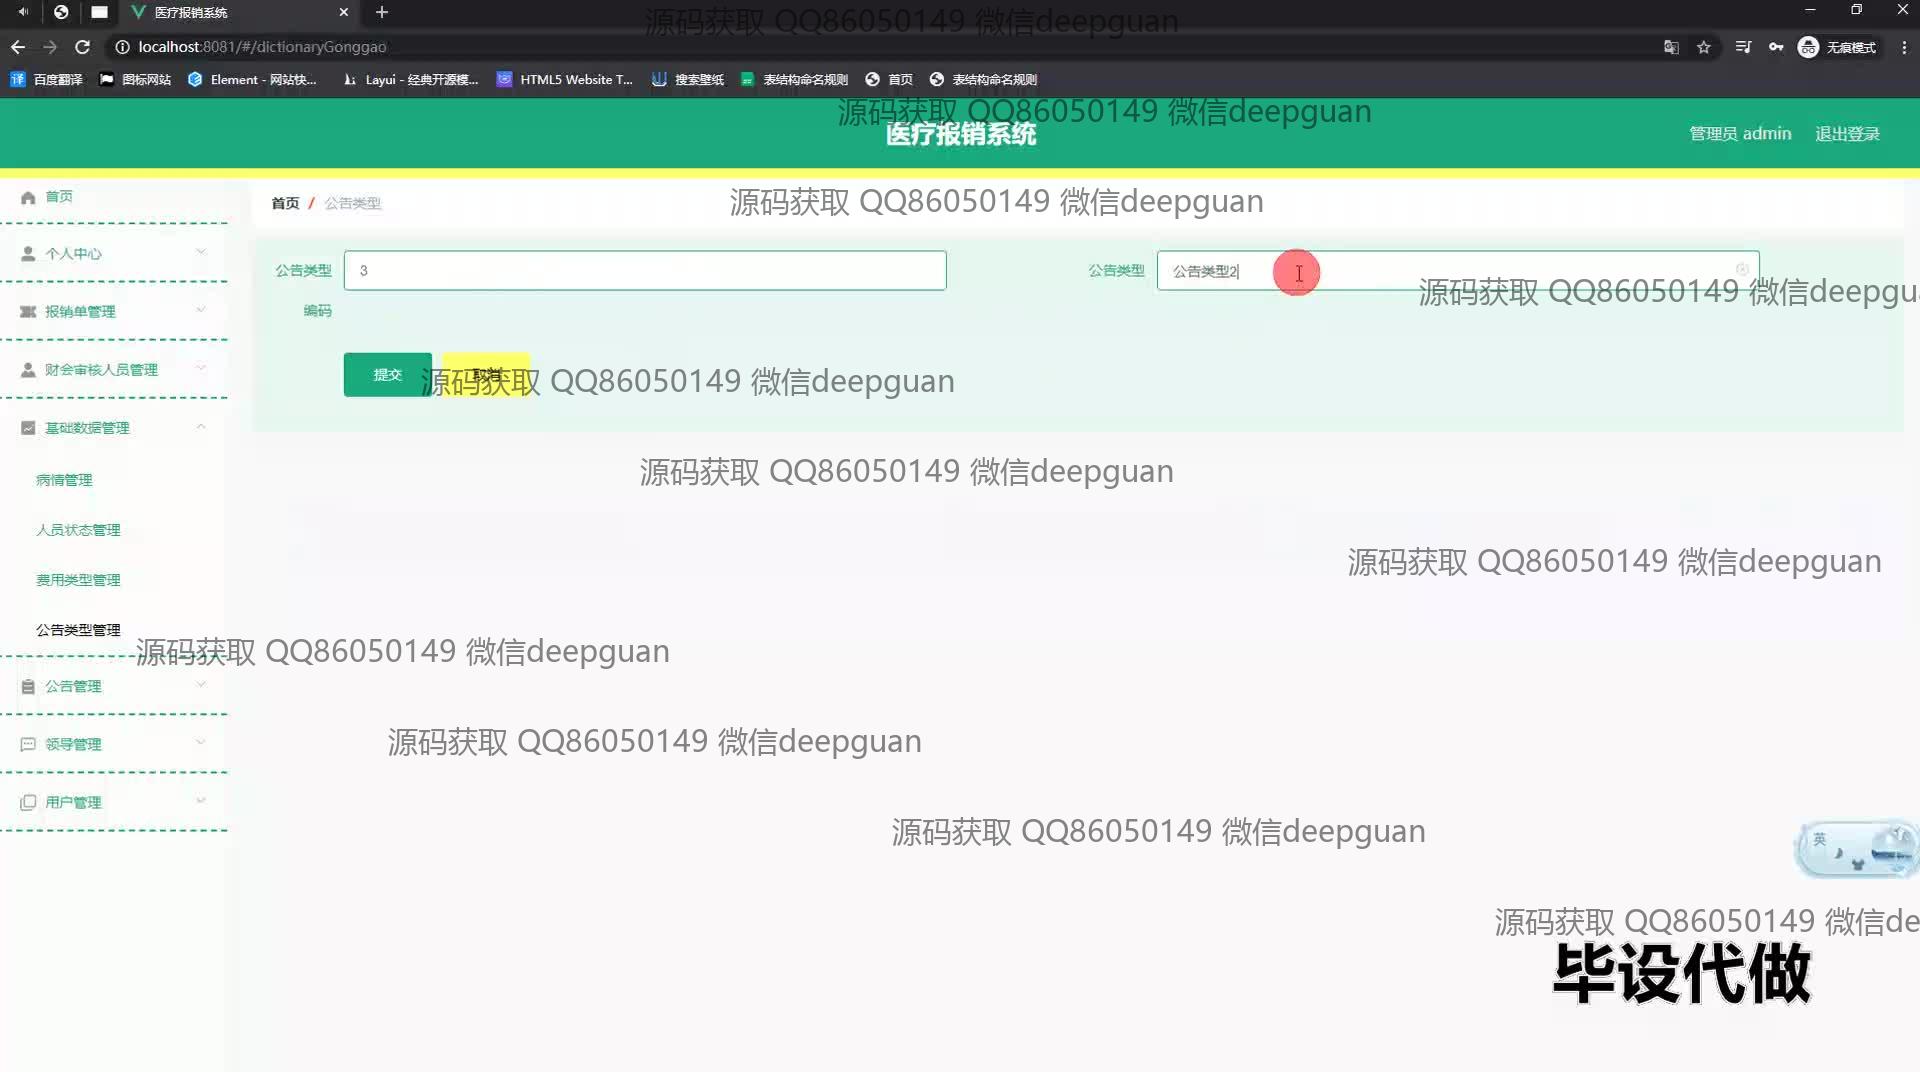1920x1072 pixels.
Task: Click the 公告类型 name input field
Action: (x=1458, y=271)
